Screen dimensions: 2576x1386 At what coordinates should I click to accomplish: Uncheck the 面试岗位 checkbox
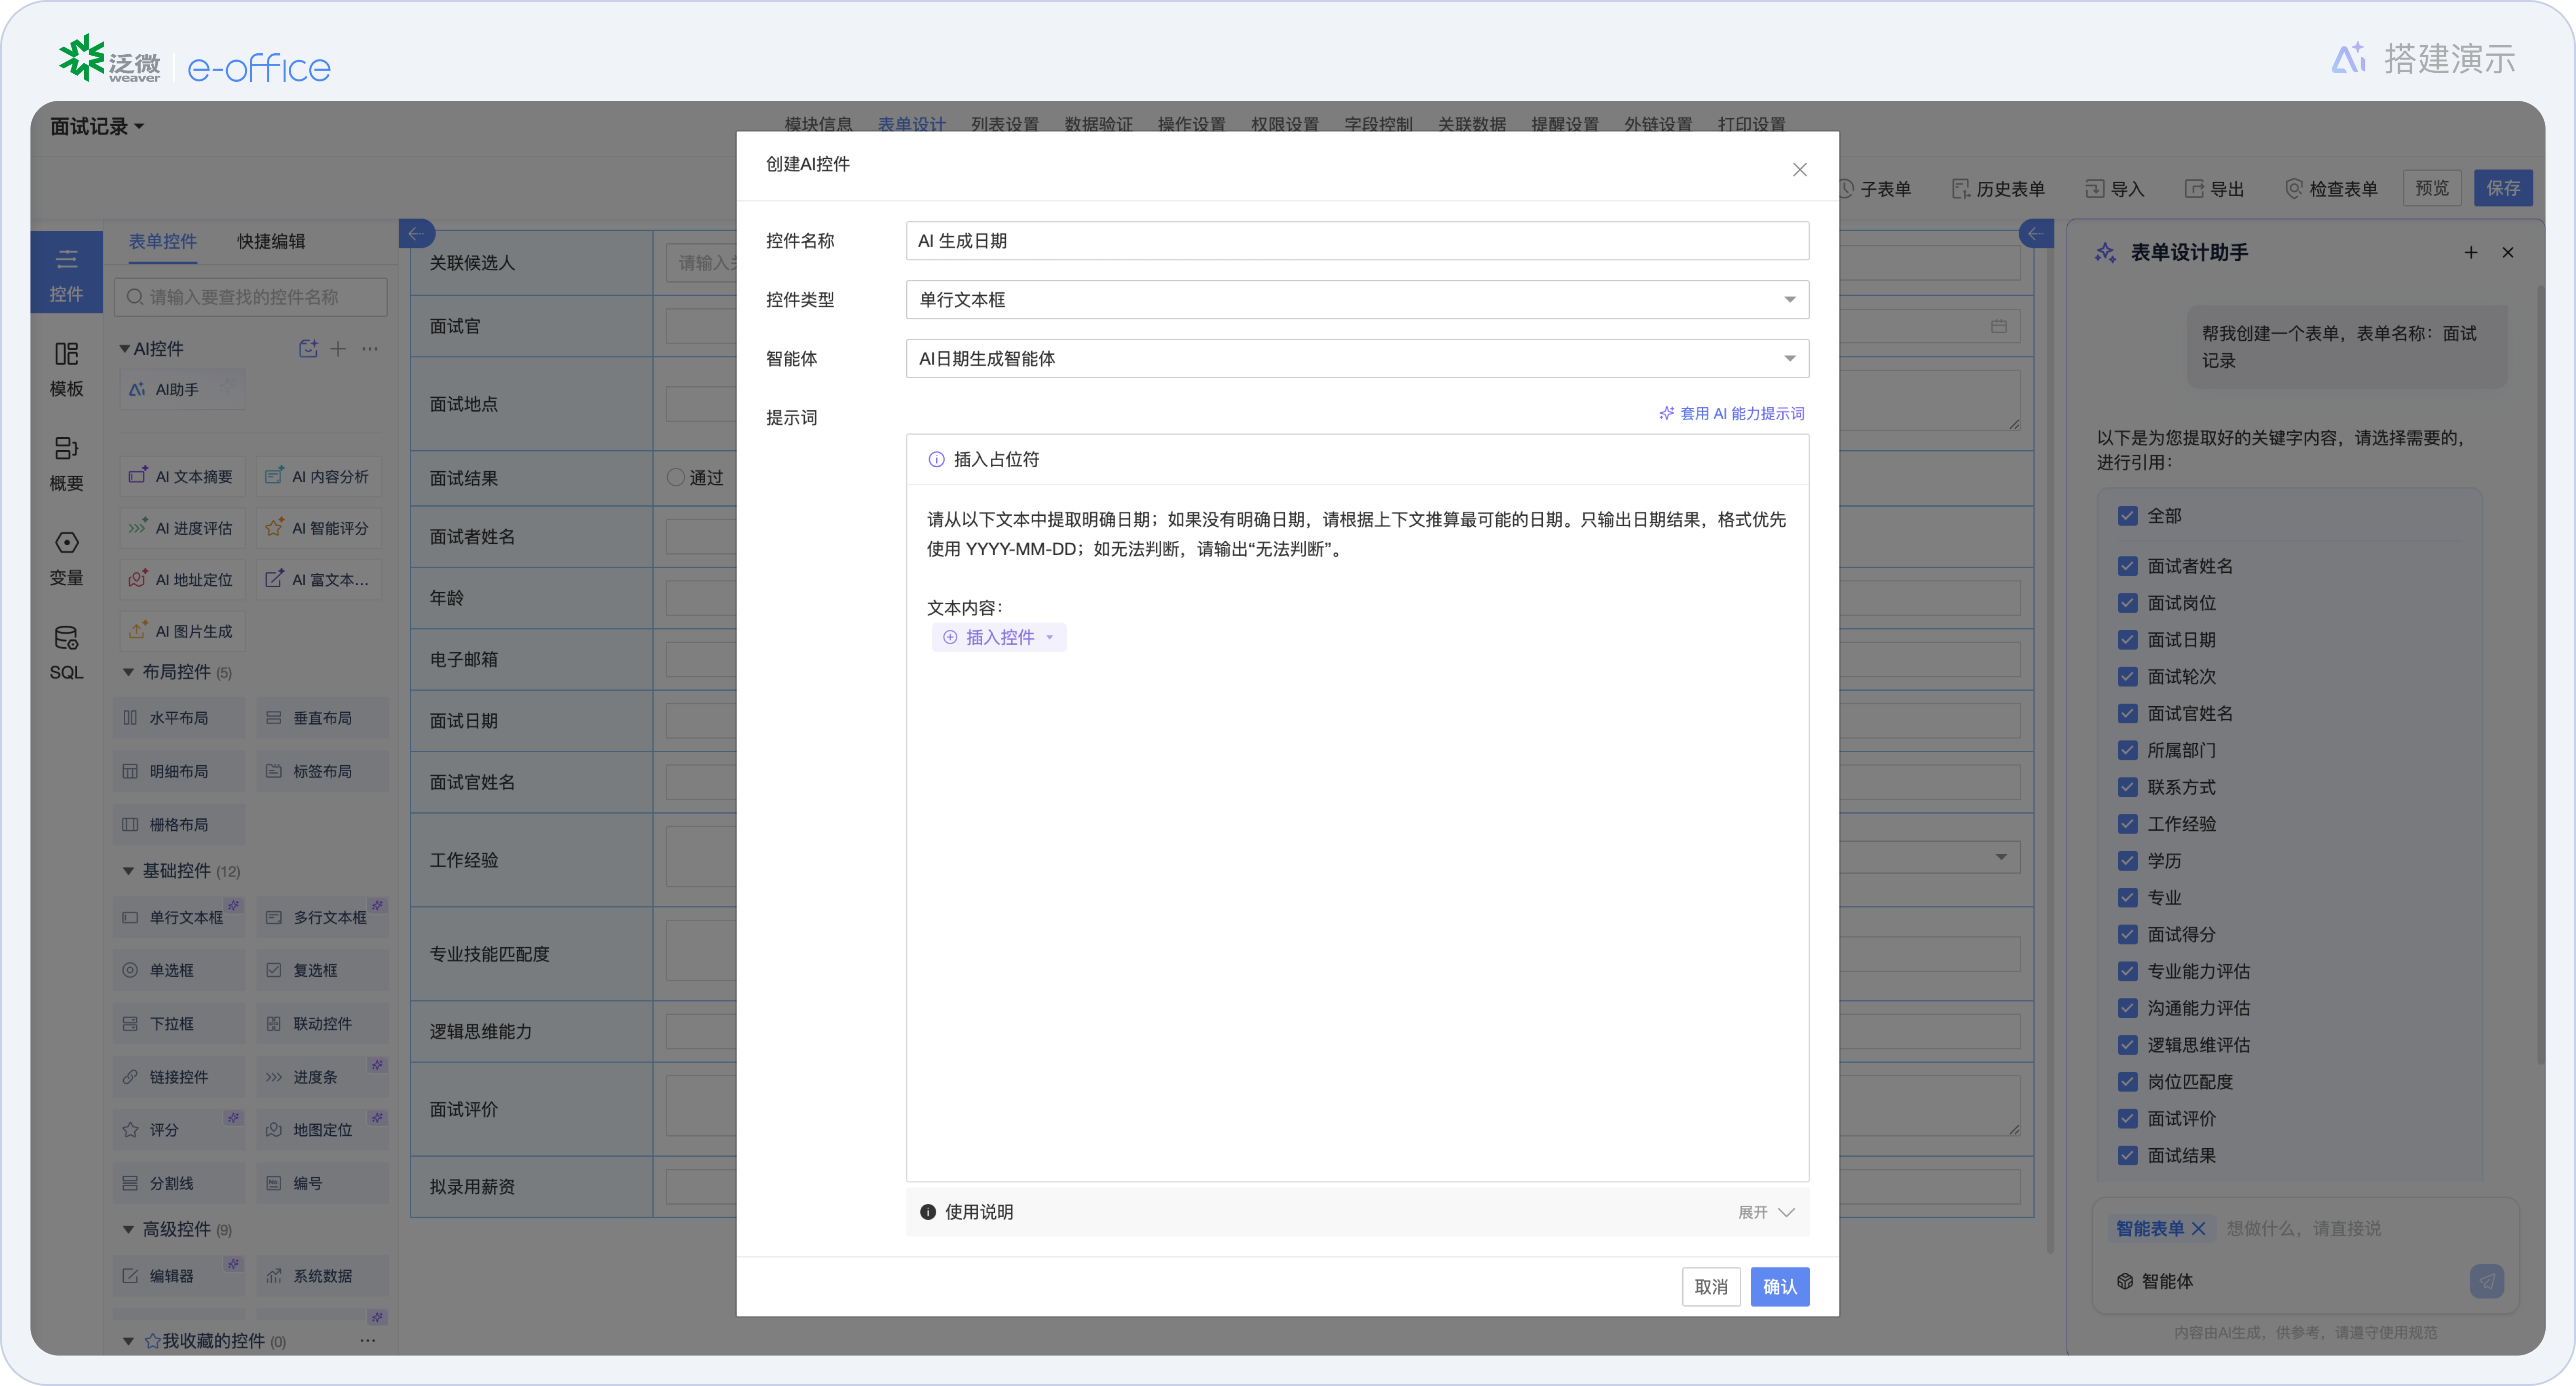[x=2127, y=602]
